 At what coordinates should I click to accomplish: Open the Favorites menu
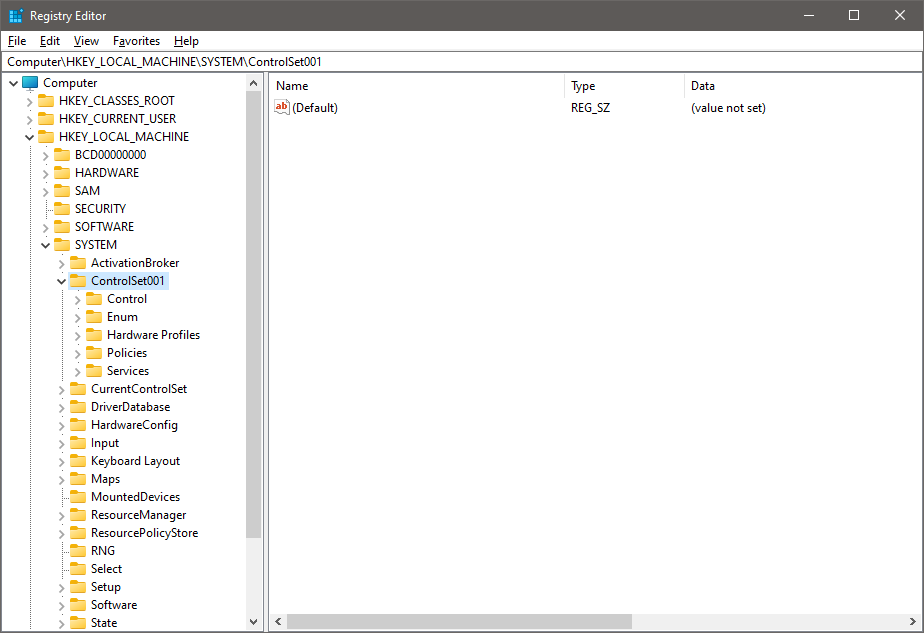coord(137,41)
